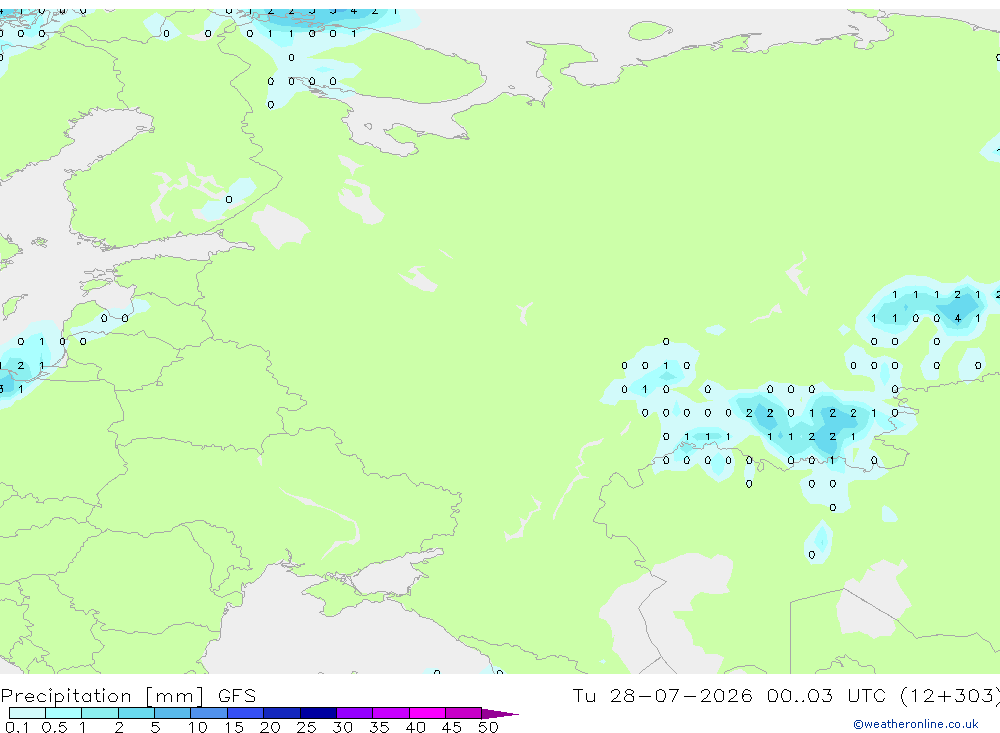This screenshot has width=1000, height=733.
Task: Click the 50 legend scale label
Action: tap(489, 727)
